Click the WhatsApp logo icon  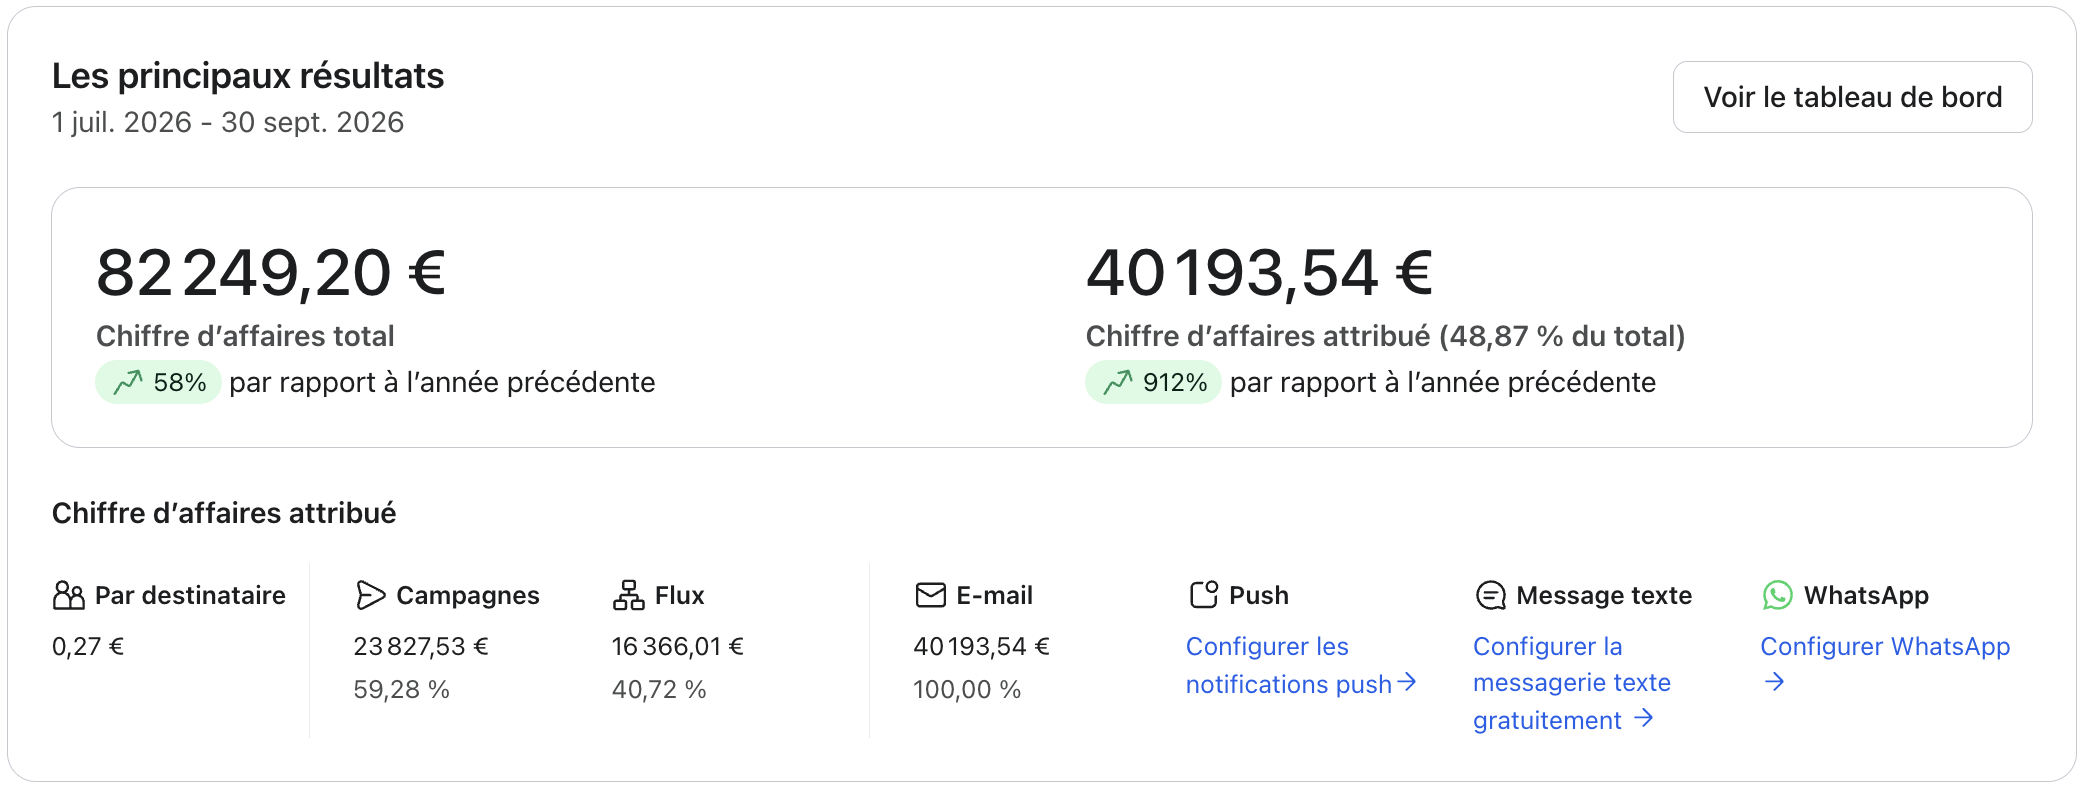[x=1777, y=596]
